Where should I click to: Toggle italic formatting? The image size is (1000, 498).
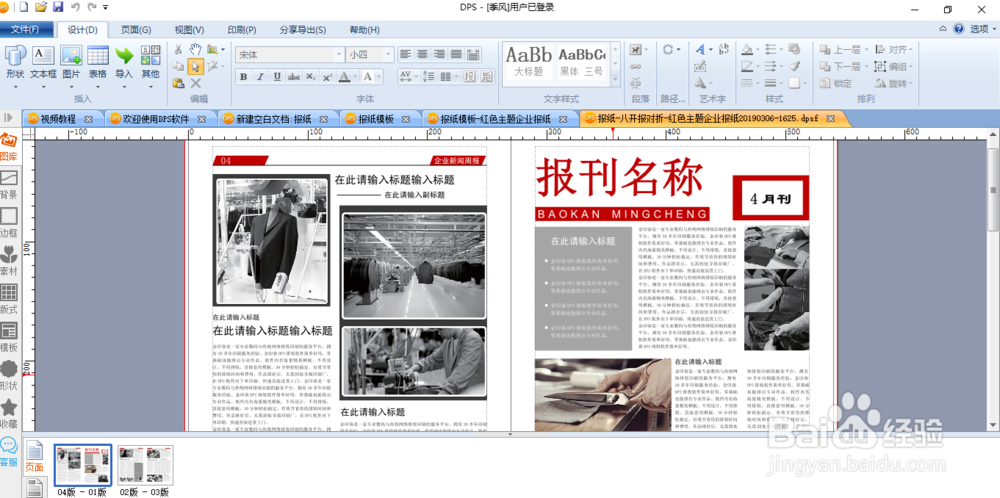260,77
